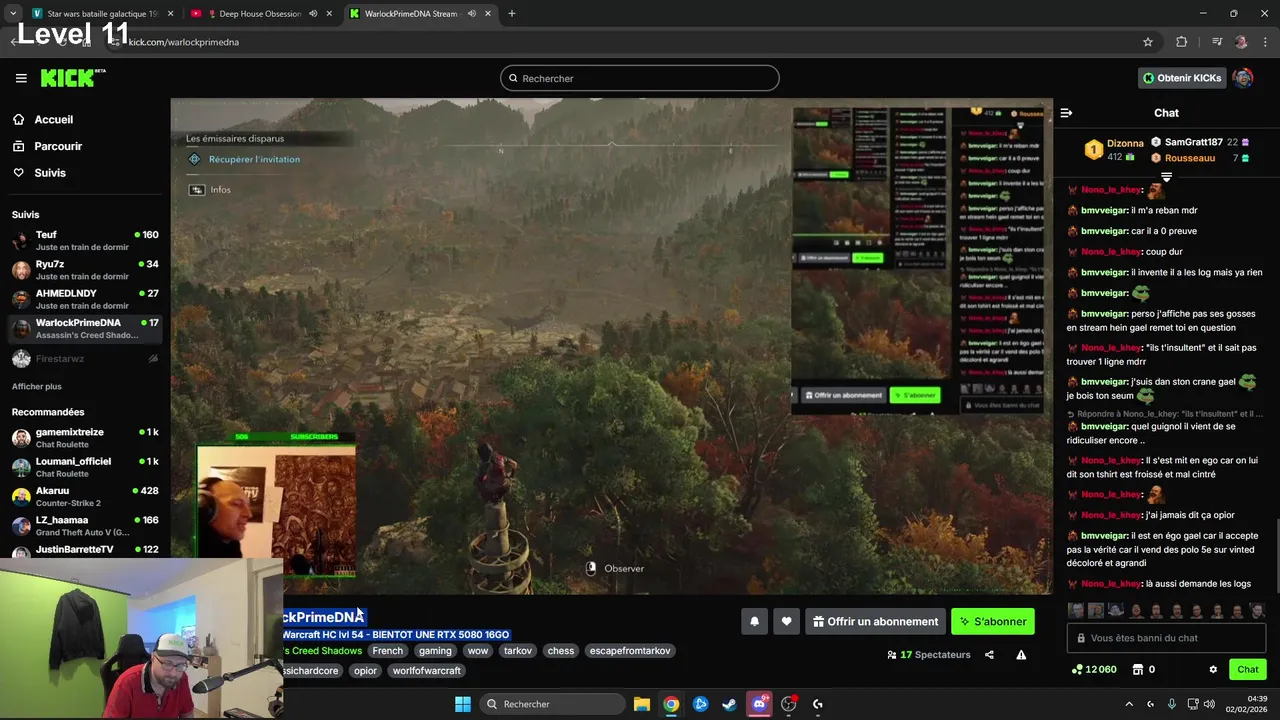View channel points balance 12 060

coord(1093,669)
